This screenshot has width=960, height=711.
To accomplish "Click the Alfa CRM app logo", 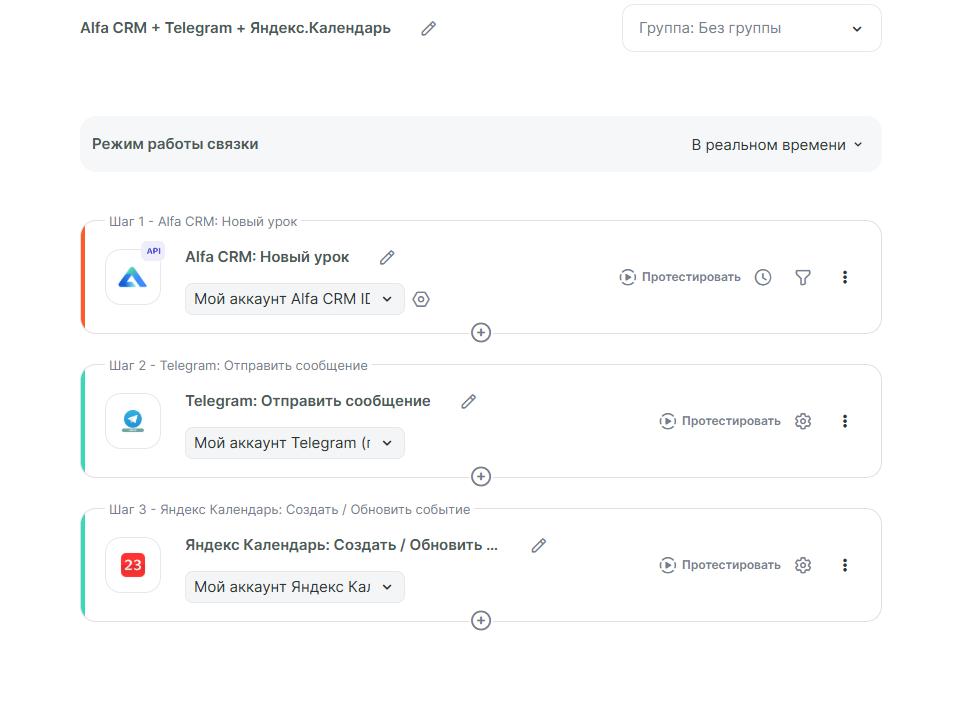I will click(x=133, y=277).
